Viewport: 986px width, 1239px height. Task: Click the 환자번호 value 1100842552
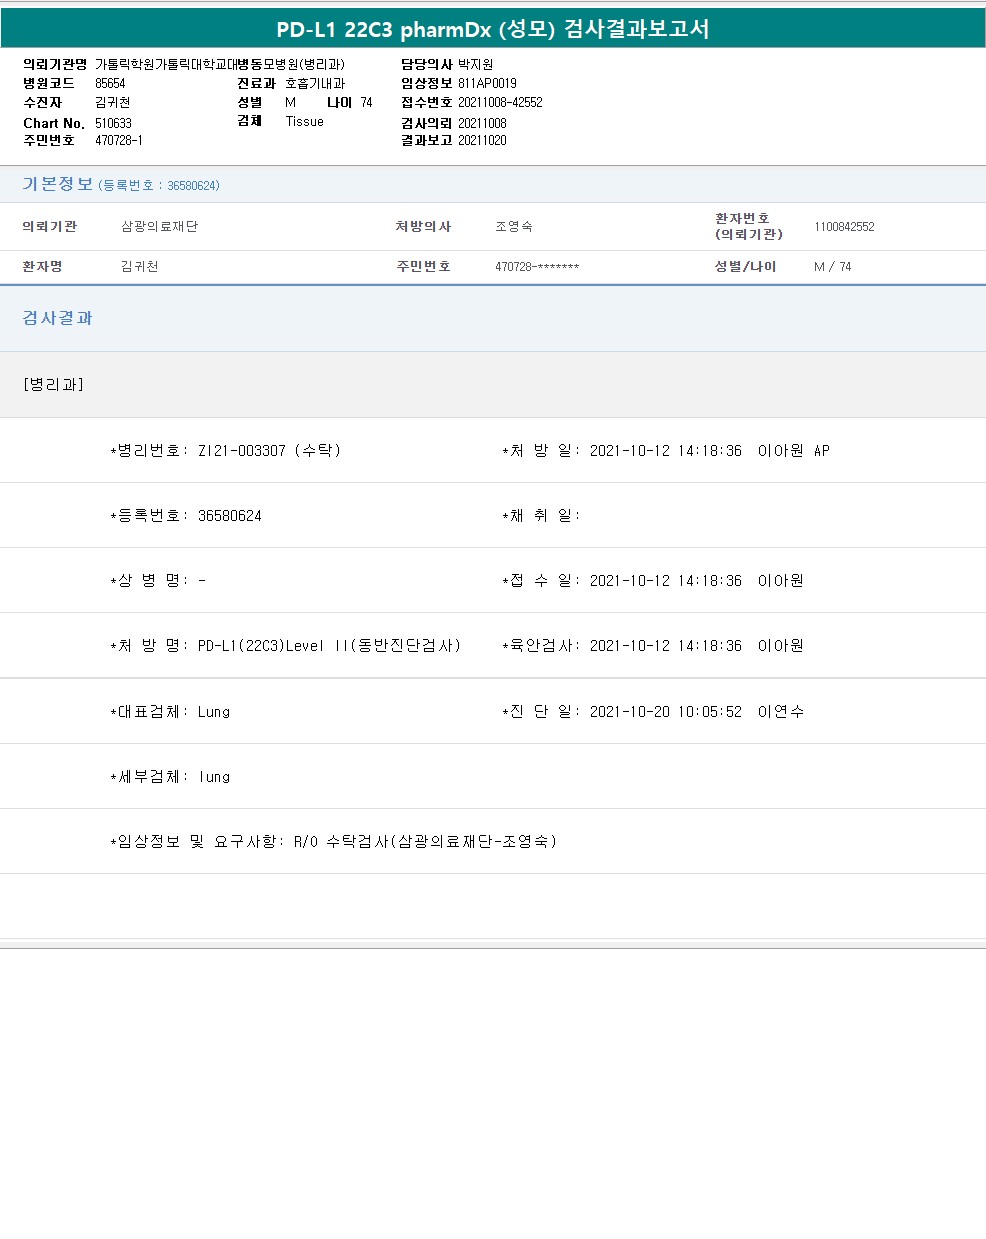(844, 227)
